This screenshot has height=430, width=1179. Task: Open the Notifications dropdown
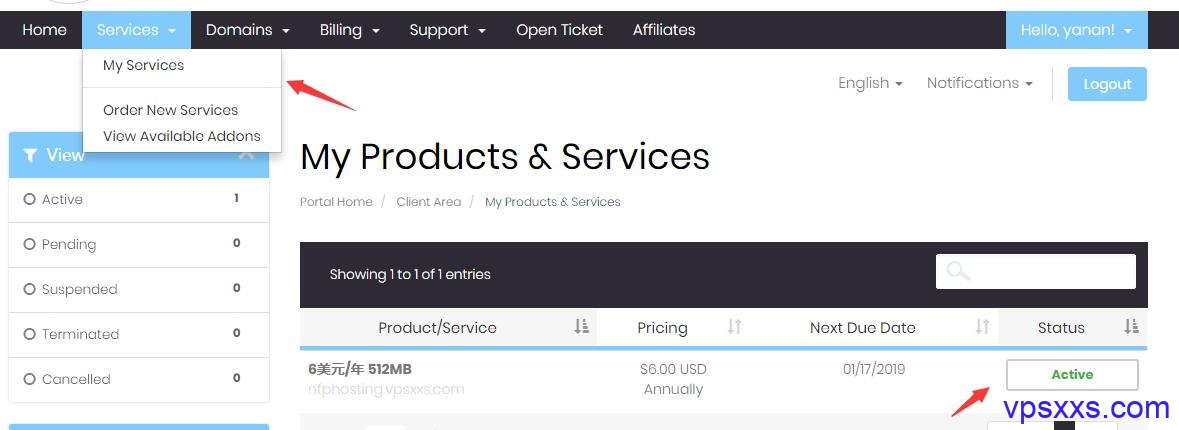pyautogui.click(x=979, y=83)
